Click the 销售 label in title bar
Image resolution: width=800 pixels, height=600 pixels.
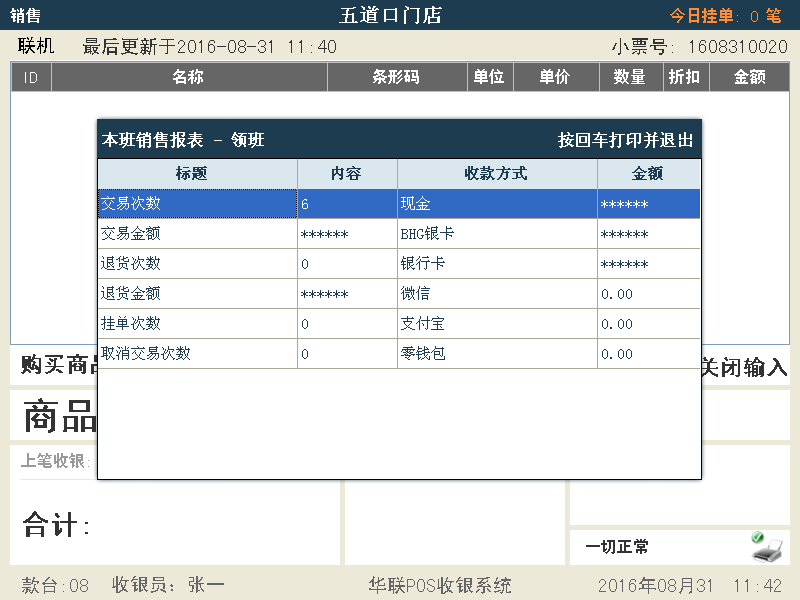tap(25, 15)
